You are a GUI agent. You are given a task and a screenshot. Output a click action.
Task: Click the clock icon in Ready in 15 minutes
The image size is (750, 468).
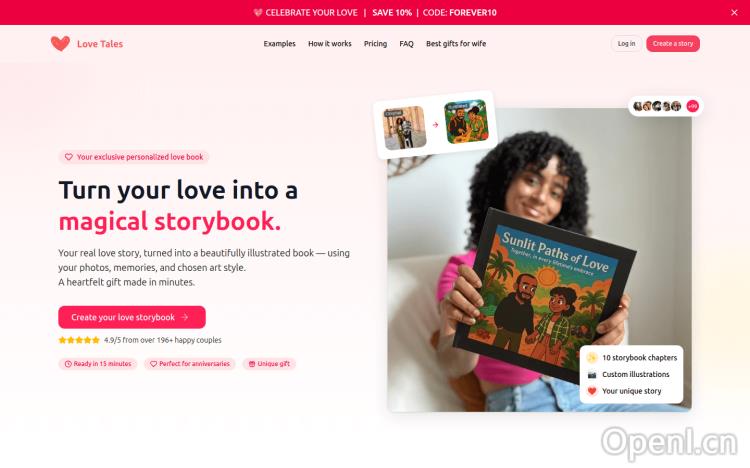[x=68, y=364]
